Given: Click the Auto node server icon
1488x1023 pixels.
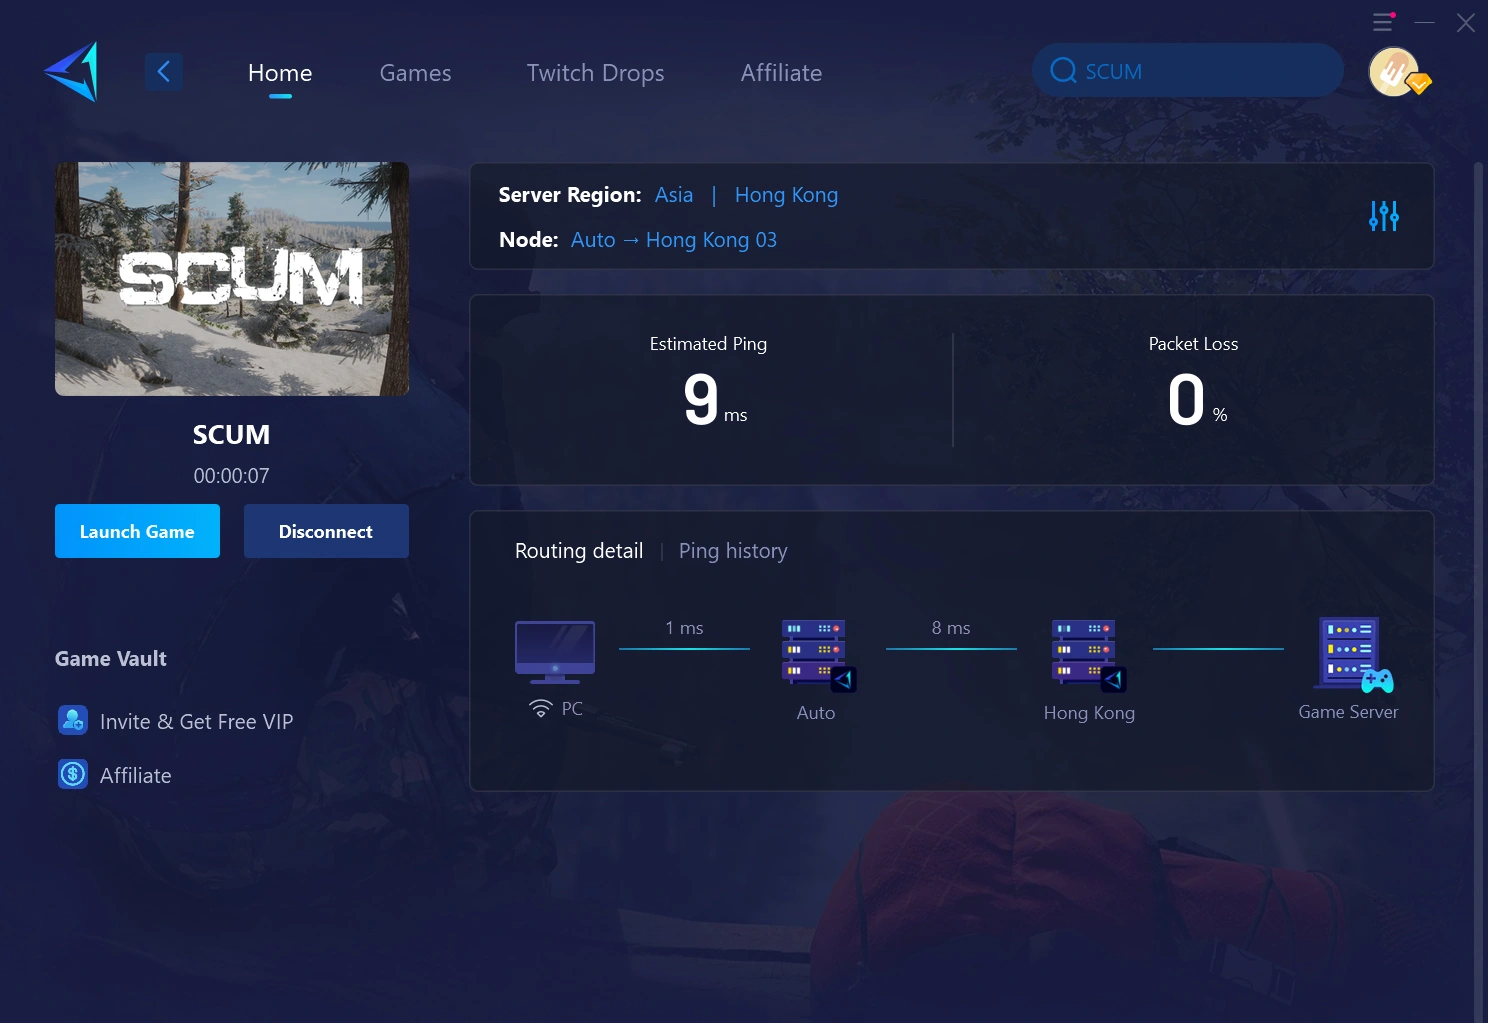Looking at the screenshot, I should (x=816, y=654).
